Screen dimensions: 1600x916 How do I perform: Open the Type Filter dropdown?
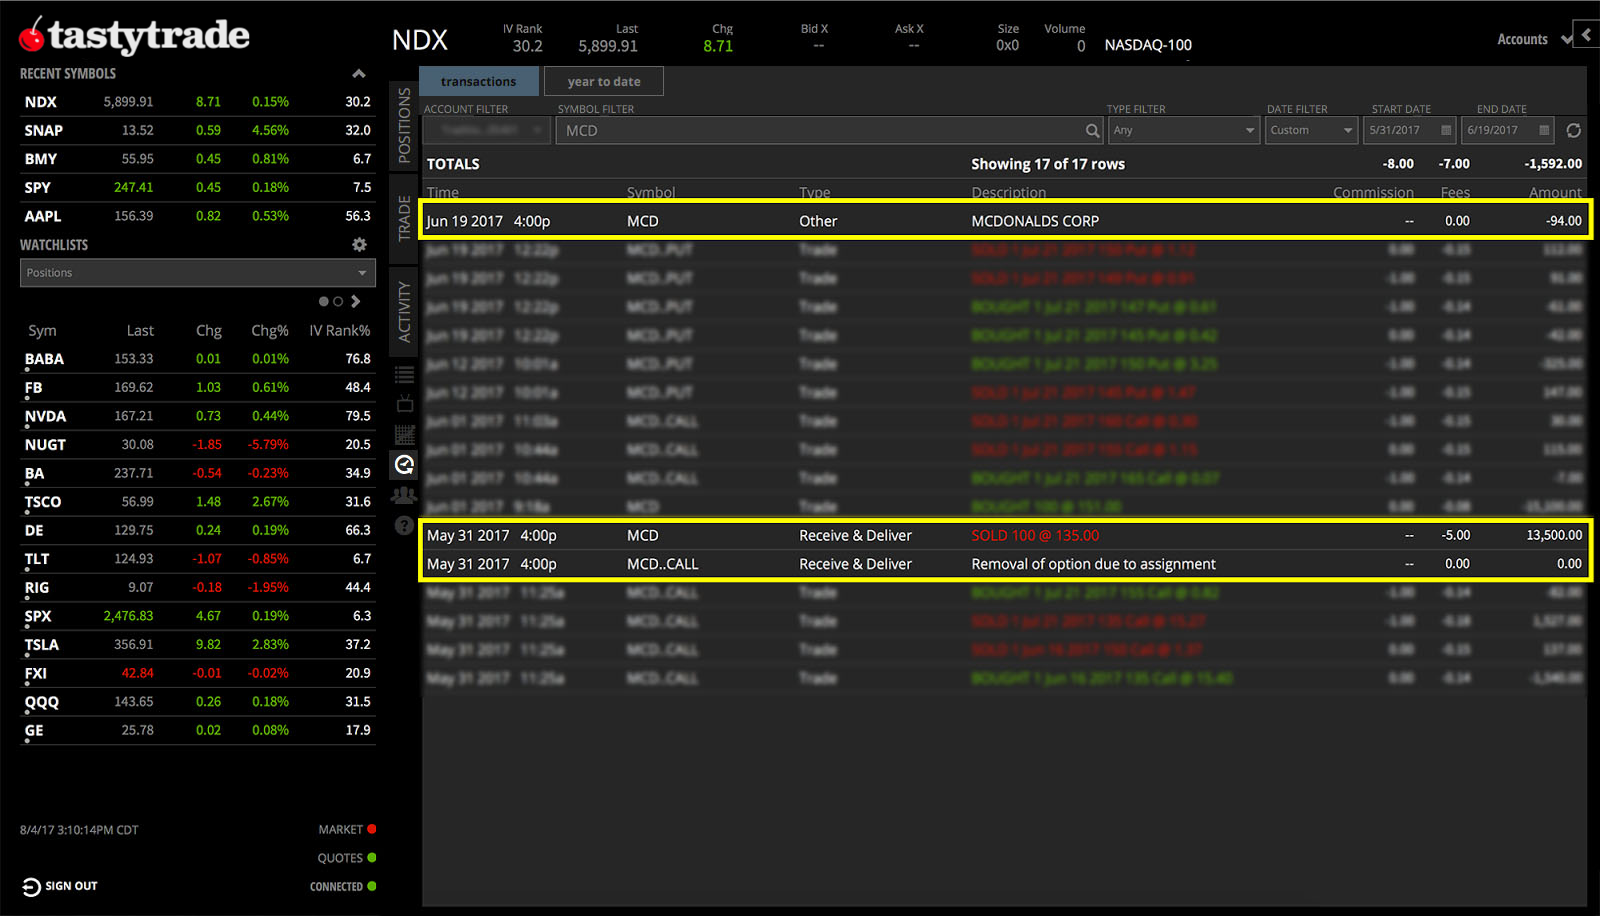click(1183, 130)
